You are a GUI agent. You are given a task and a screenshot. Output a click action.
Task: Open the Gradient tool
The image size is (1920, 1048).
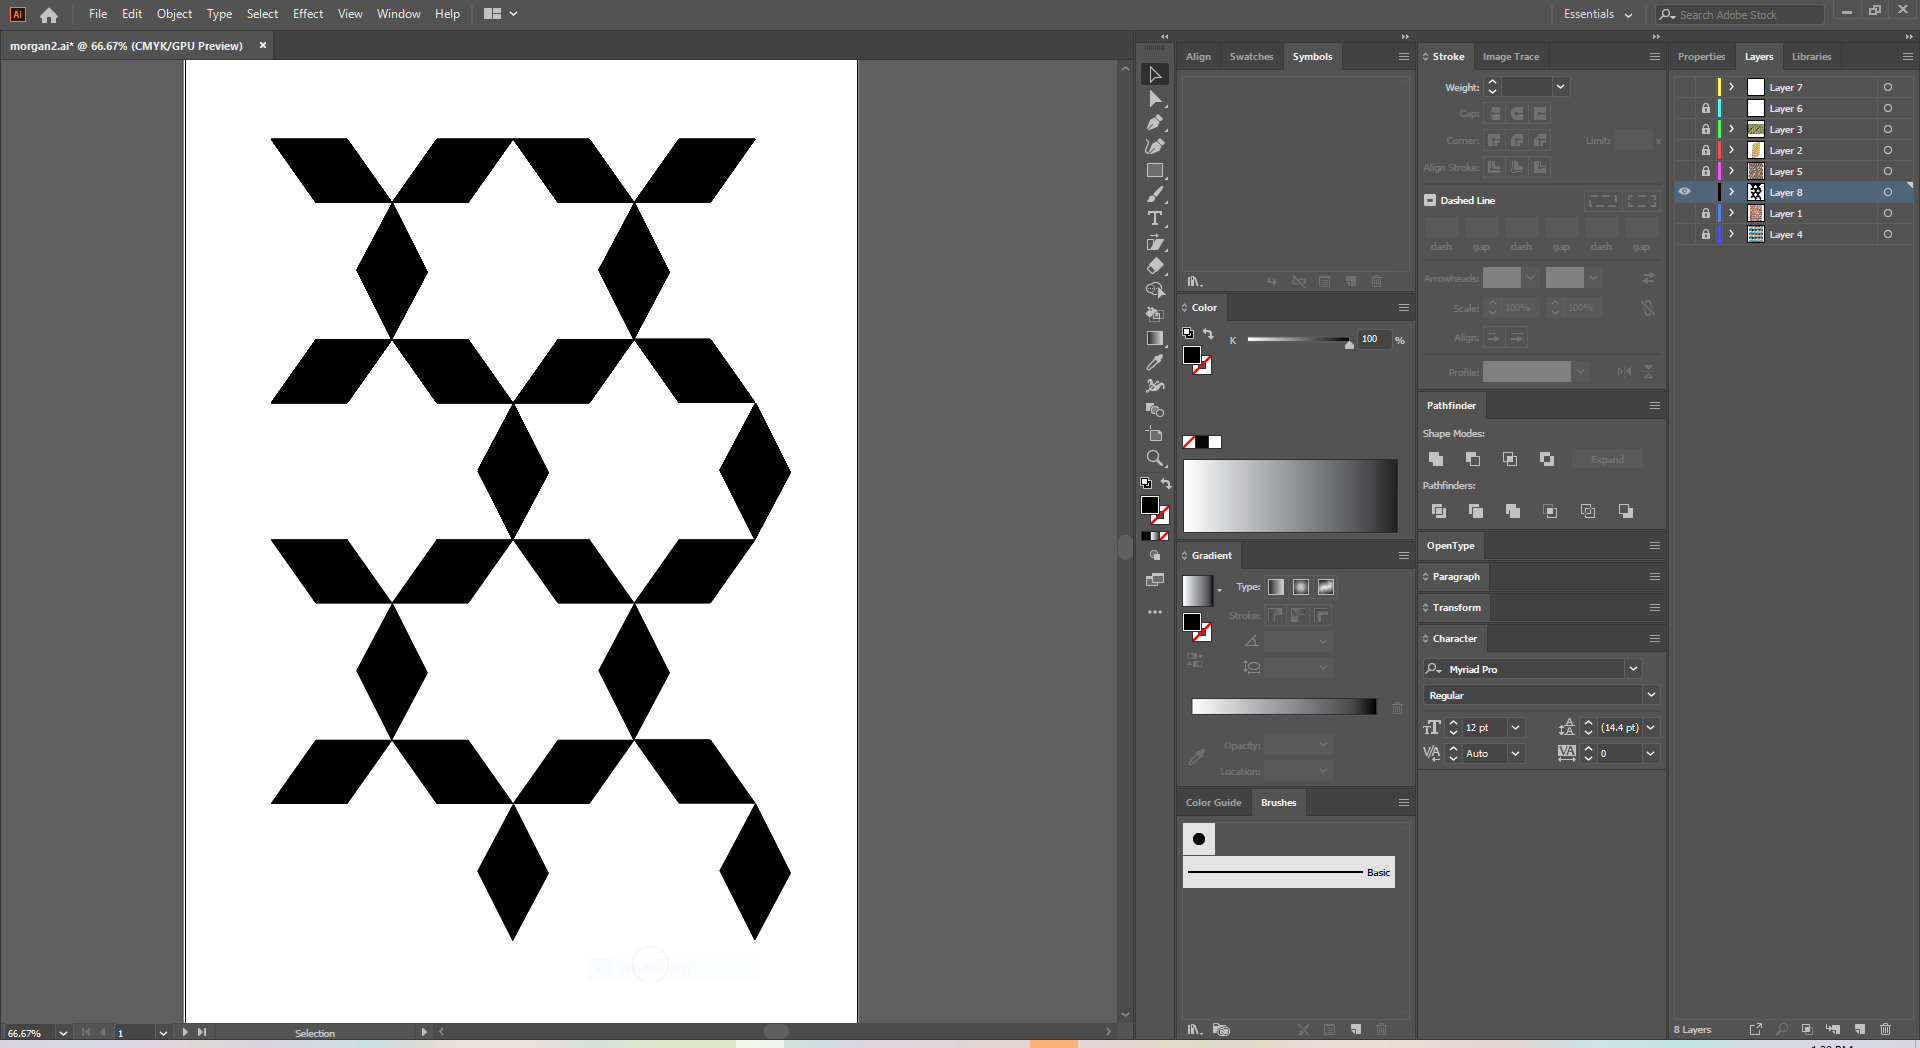1155,337
